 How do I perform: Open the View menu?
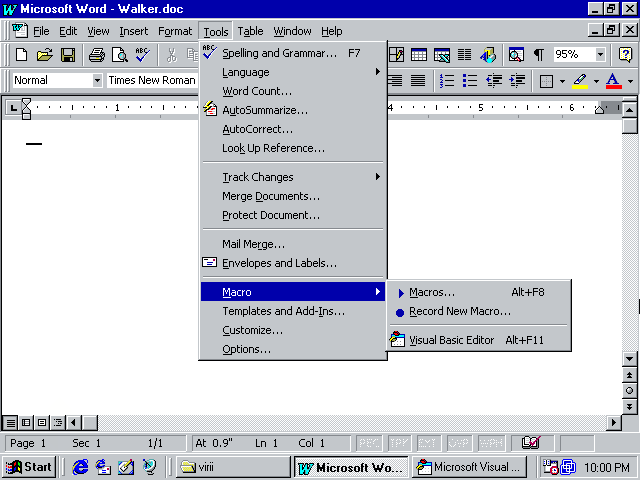(x=98, y=31)
